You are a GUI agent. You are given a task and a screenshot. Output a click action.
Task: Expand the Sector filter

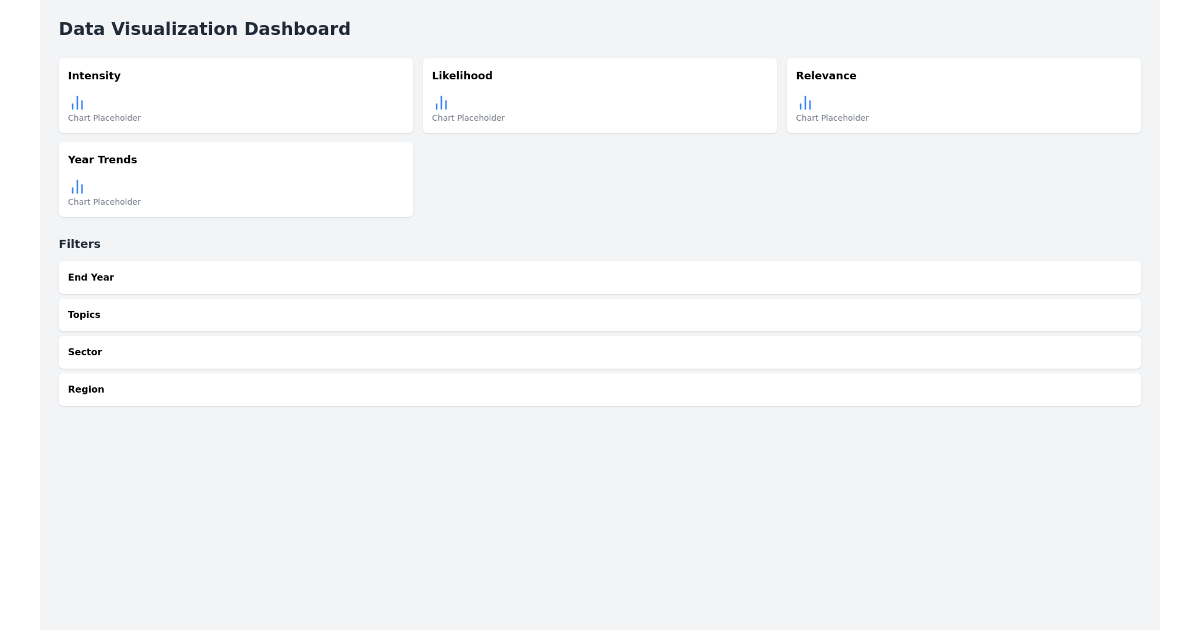[600, 352]
